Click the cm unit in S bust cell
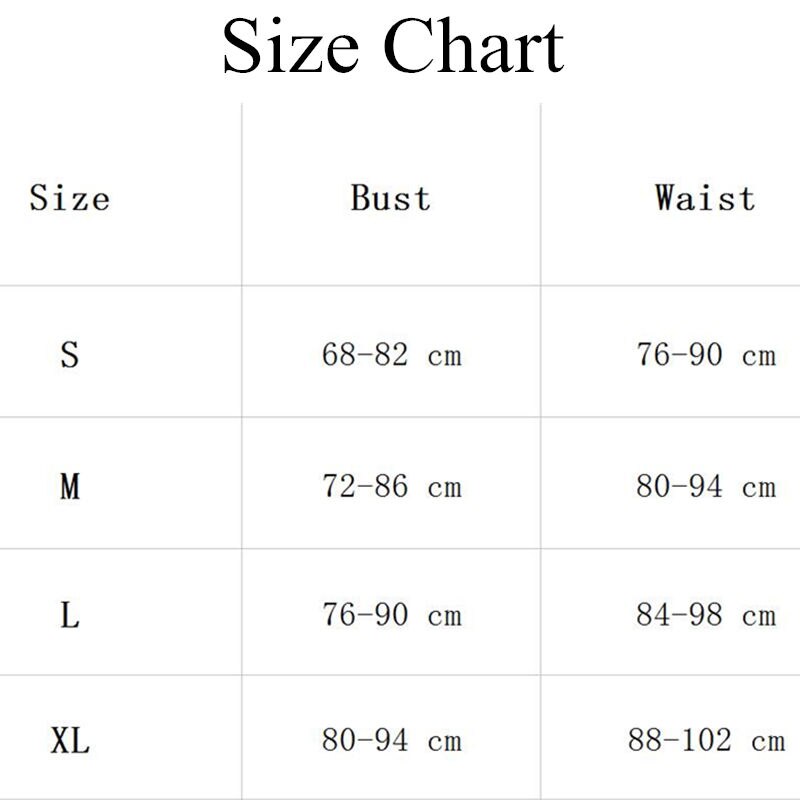 click(x=445, y=357)
